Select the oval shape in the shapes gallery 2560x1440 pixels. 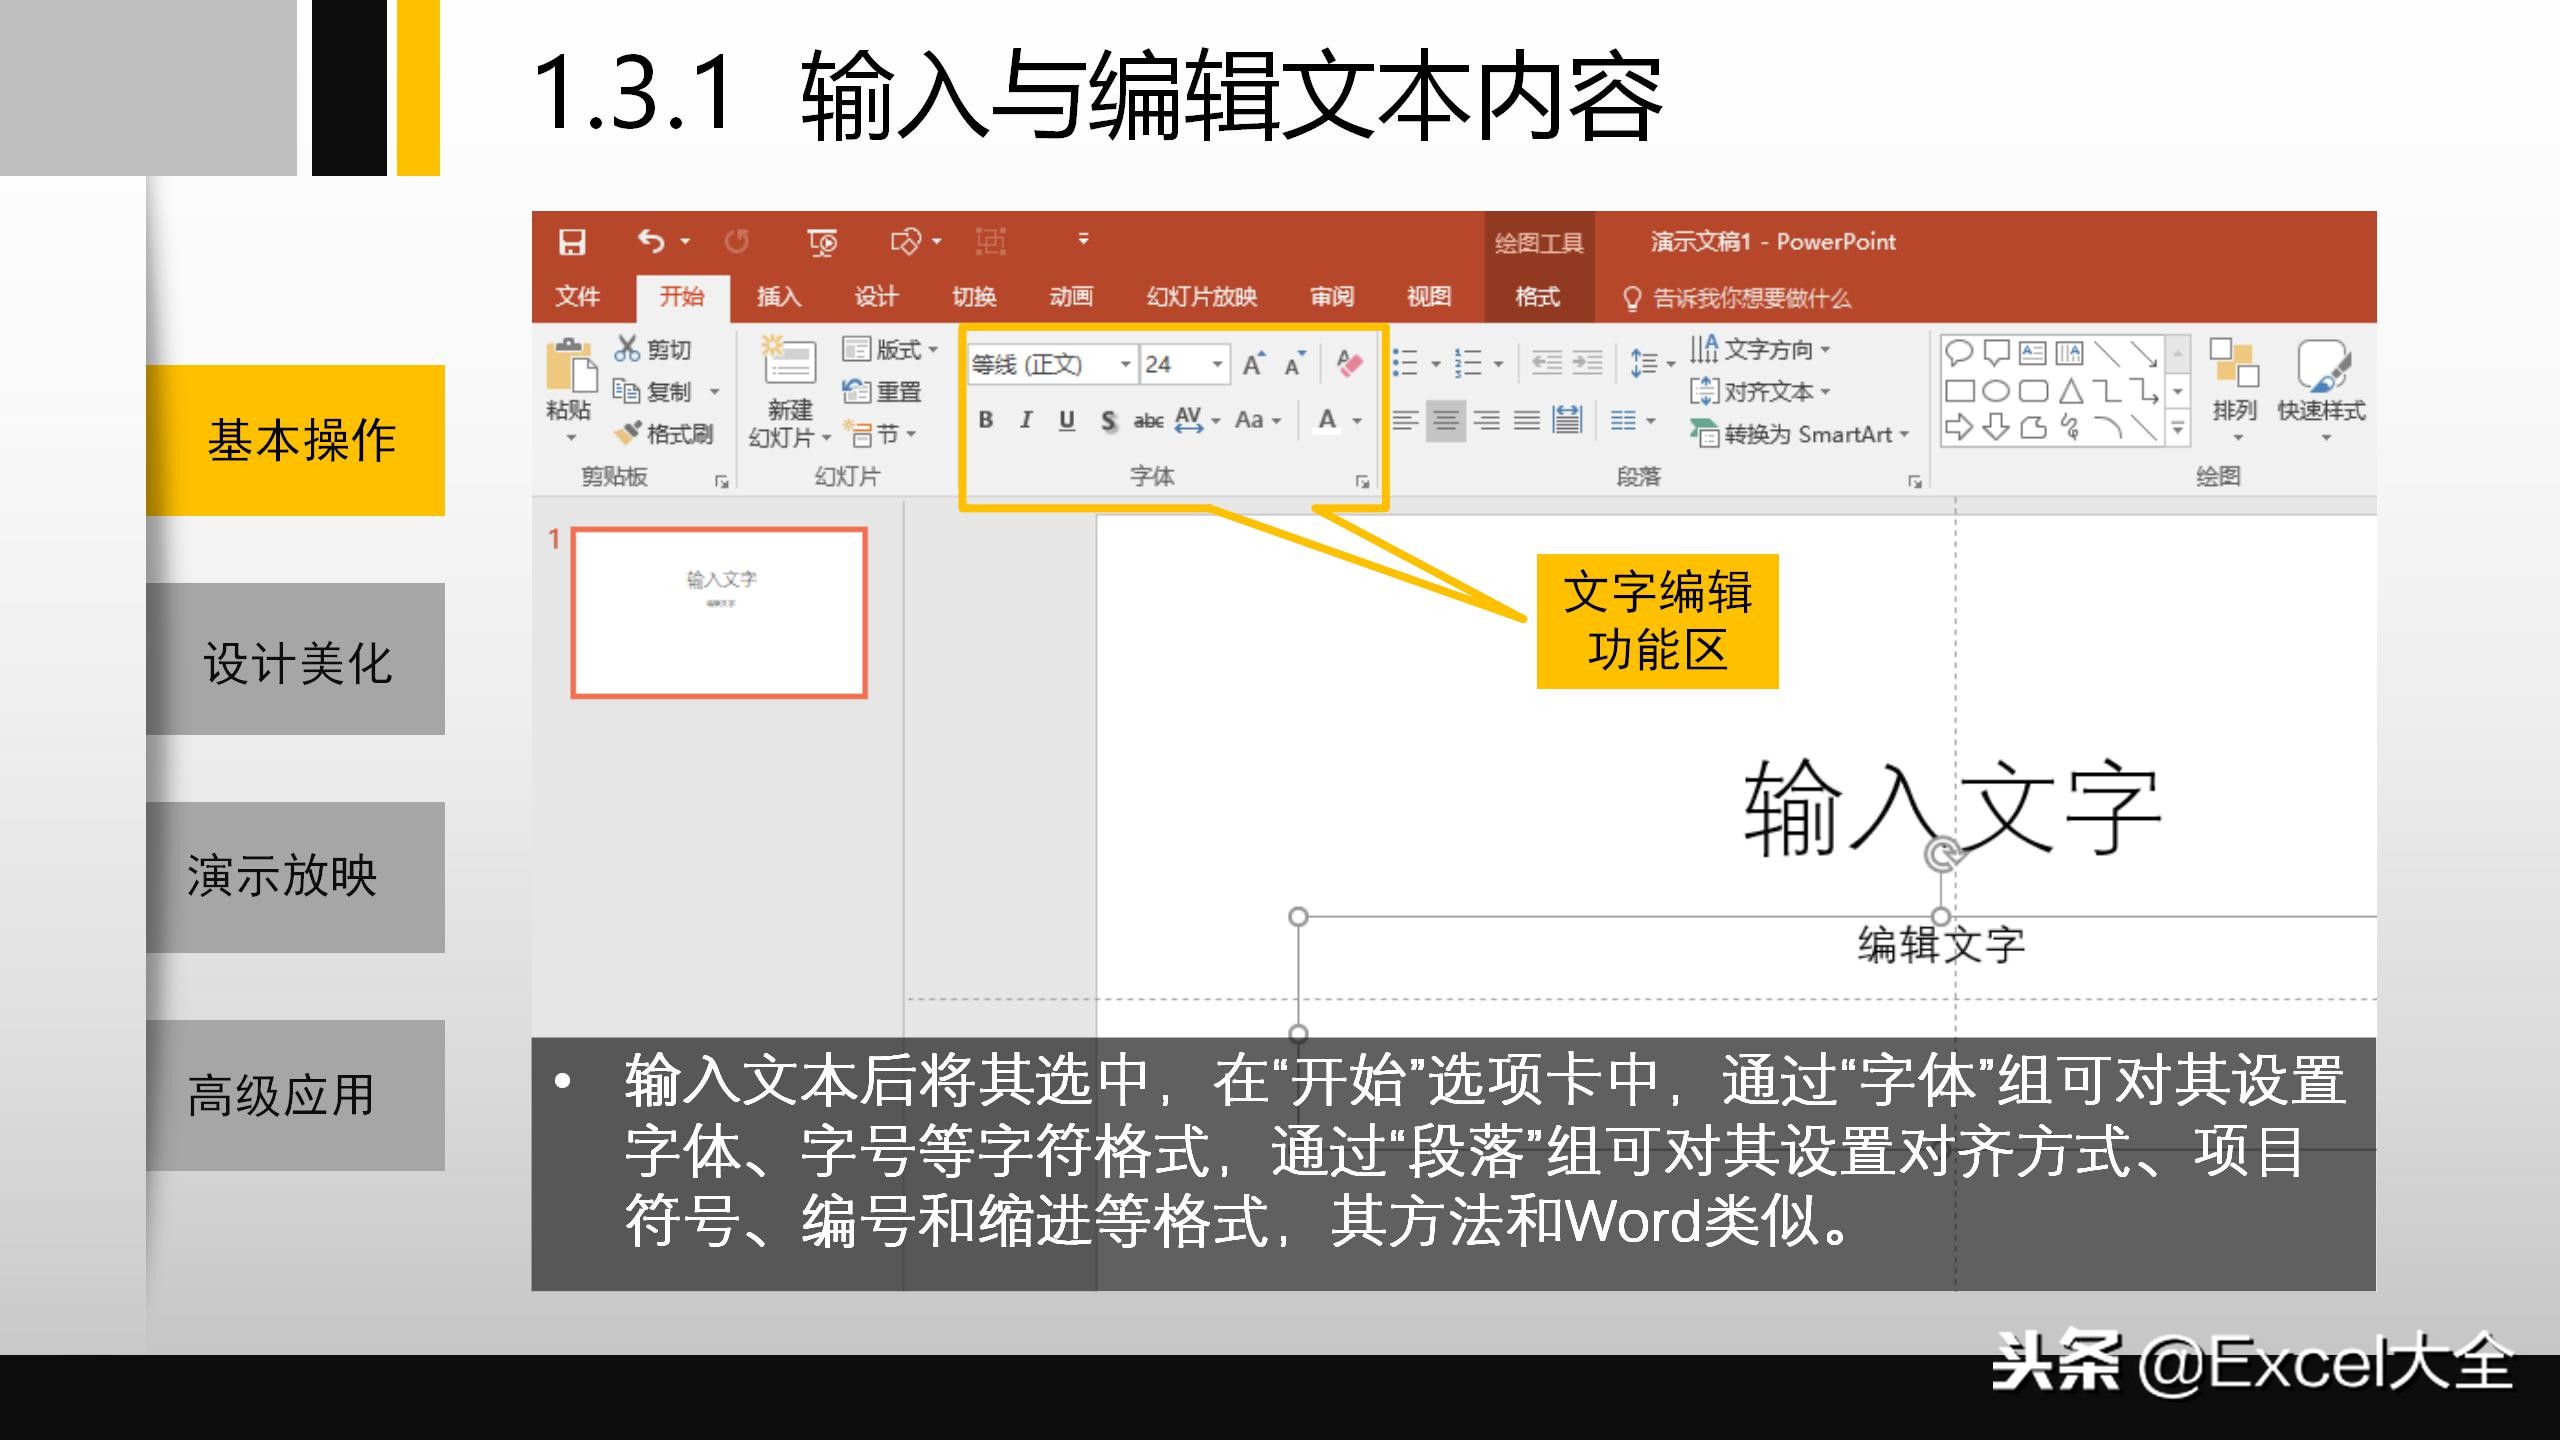click(x=1997, y=391)
